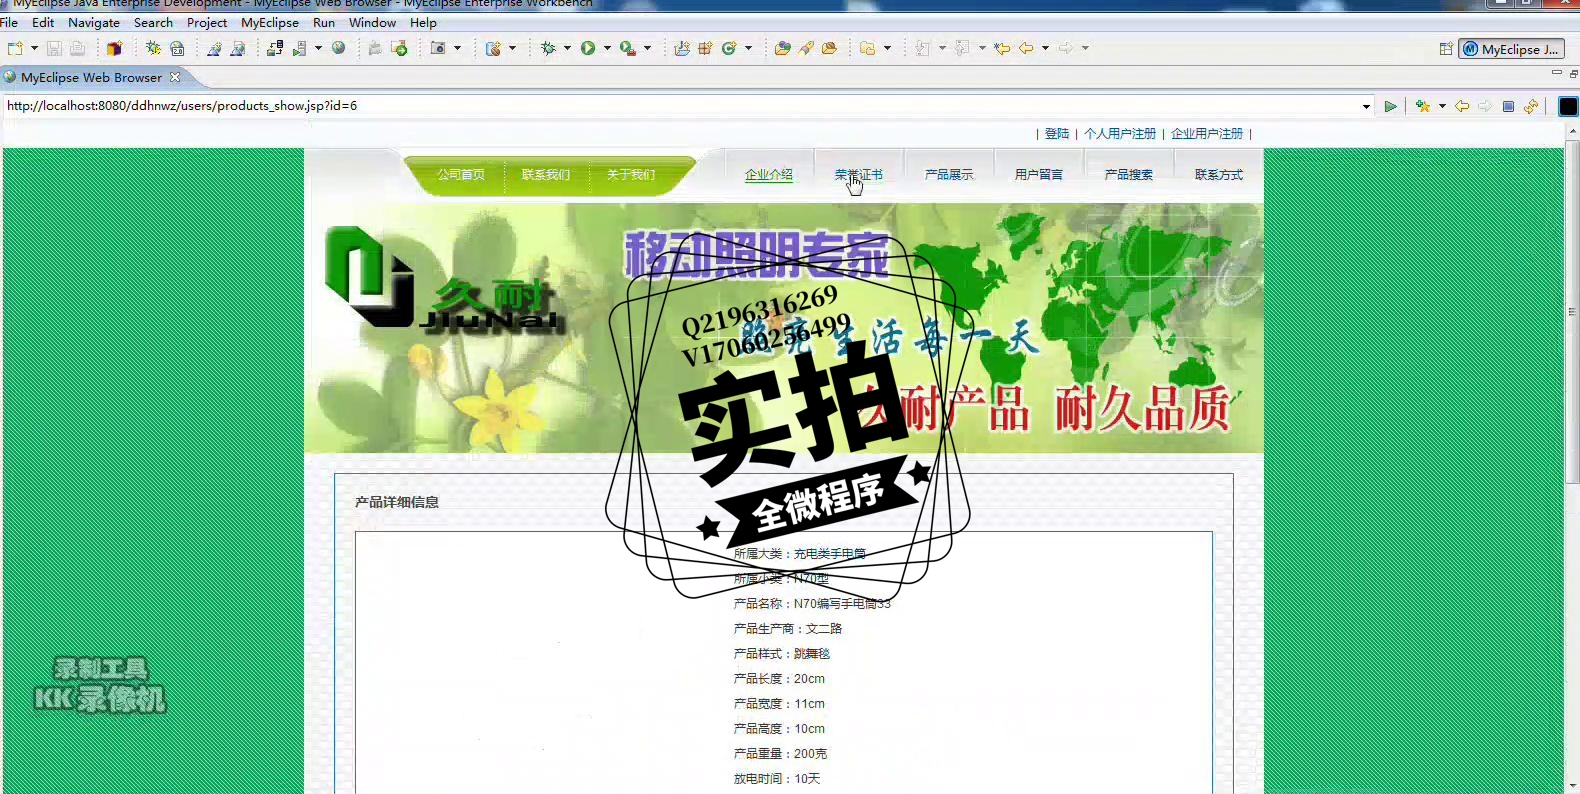This screenshot has width=1580, height=794.
Task: Click the green Run play icon
Action: pos(588,48)
